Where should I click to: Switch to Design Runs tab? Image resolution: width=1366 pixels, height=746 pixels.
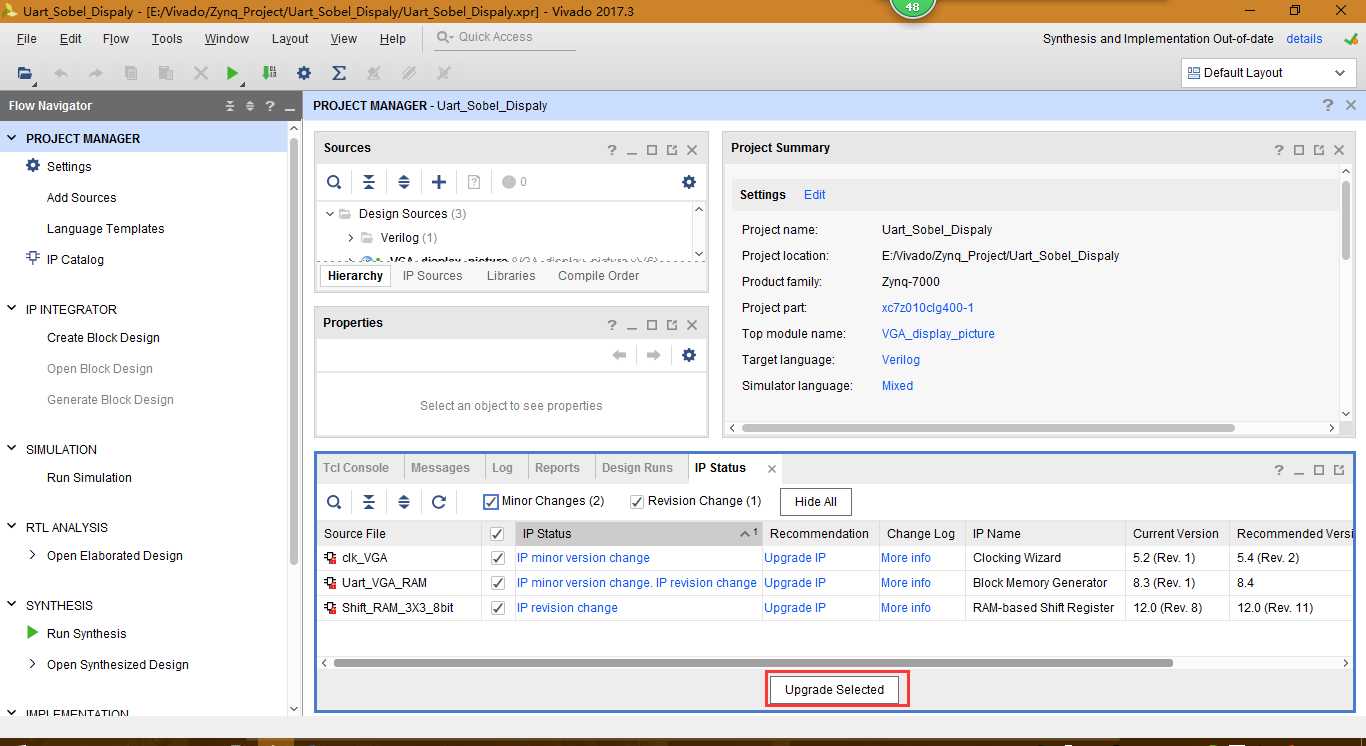coord(637,468)
